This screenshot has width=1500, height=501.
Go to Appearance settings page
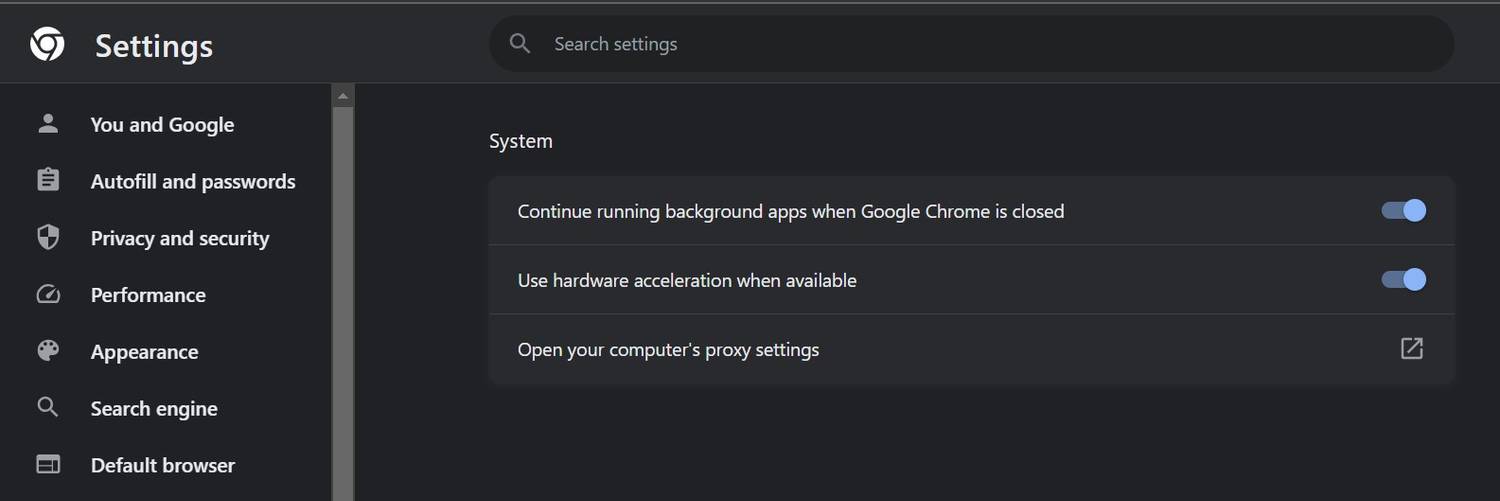tap(144, 352)
